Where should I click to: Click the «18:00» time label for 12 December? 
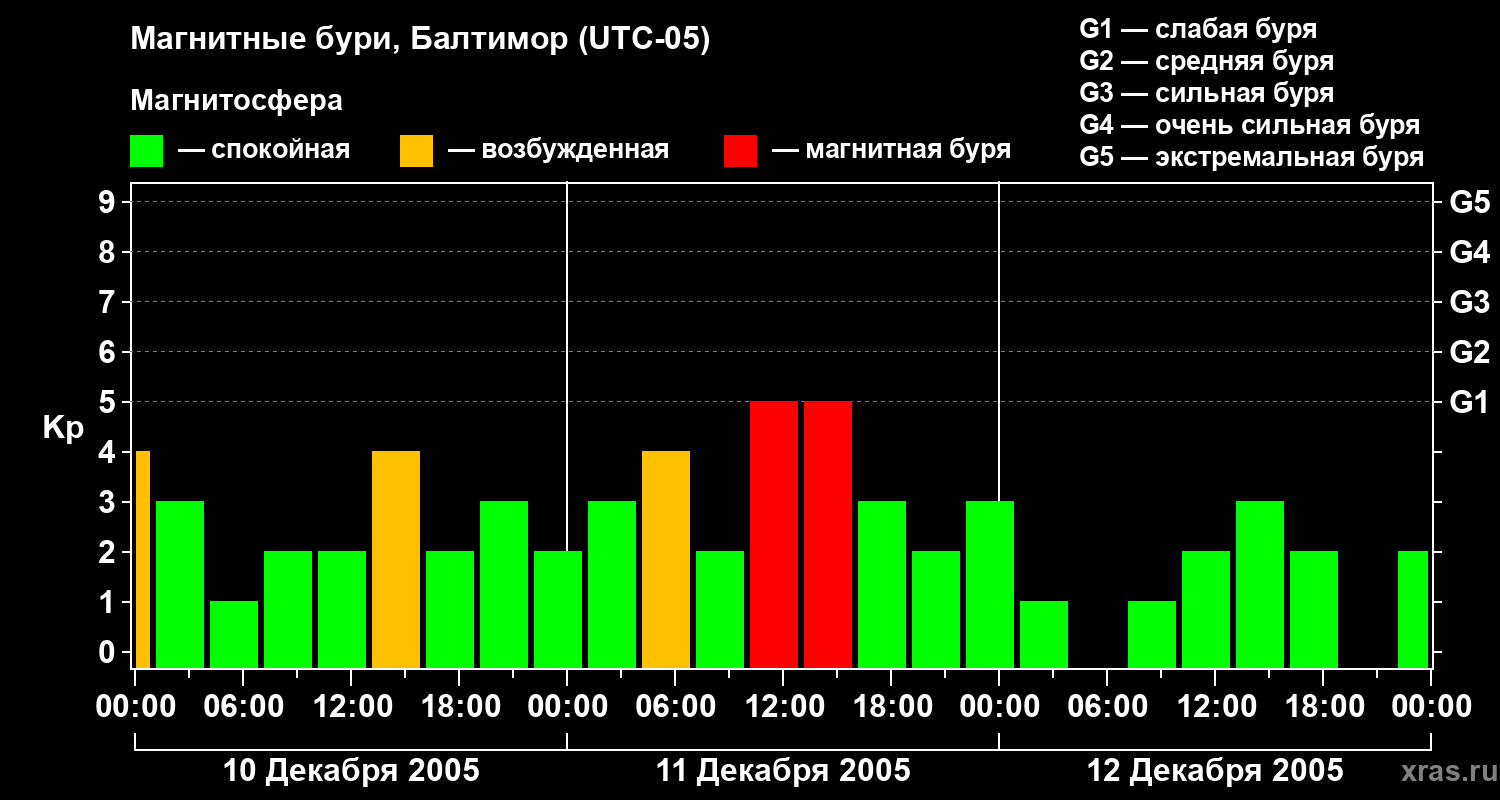coord(1323,707)
